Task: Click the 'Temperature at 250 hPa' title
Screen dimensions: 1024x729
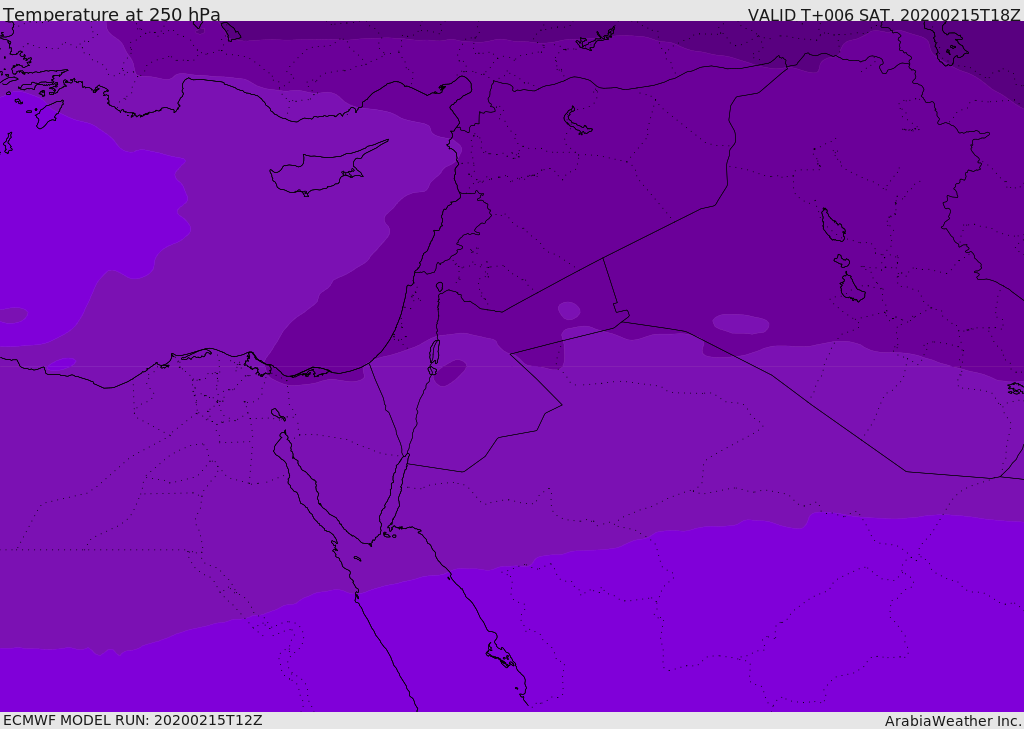Action: click(112, 15)
